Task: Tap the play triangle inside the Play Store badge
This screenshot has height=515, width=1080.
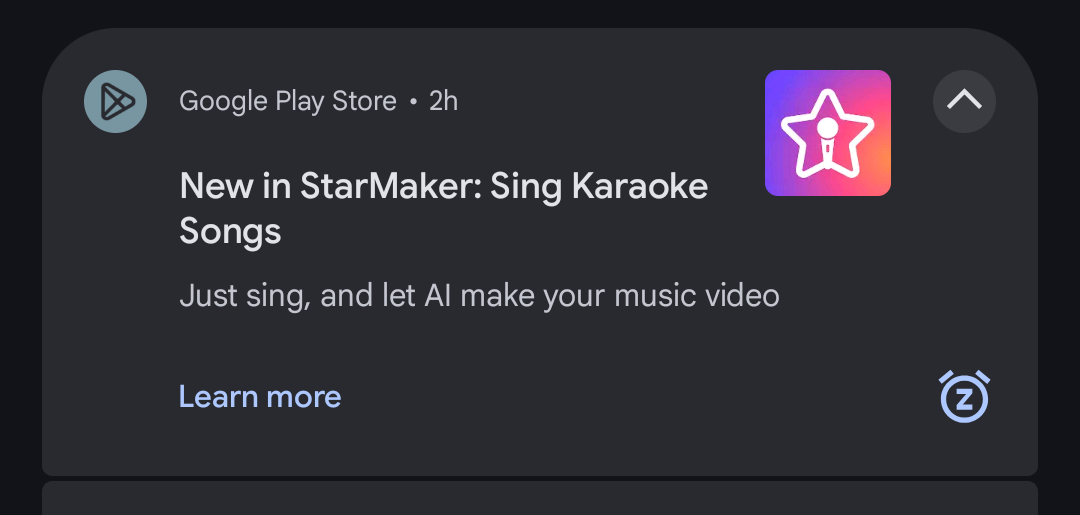Action: 116,101
